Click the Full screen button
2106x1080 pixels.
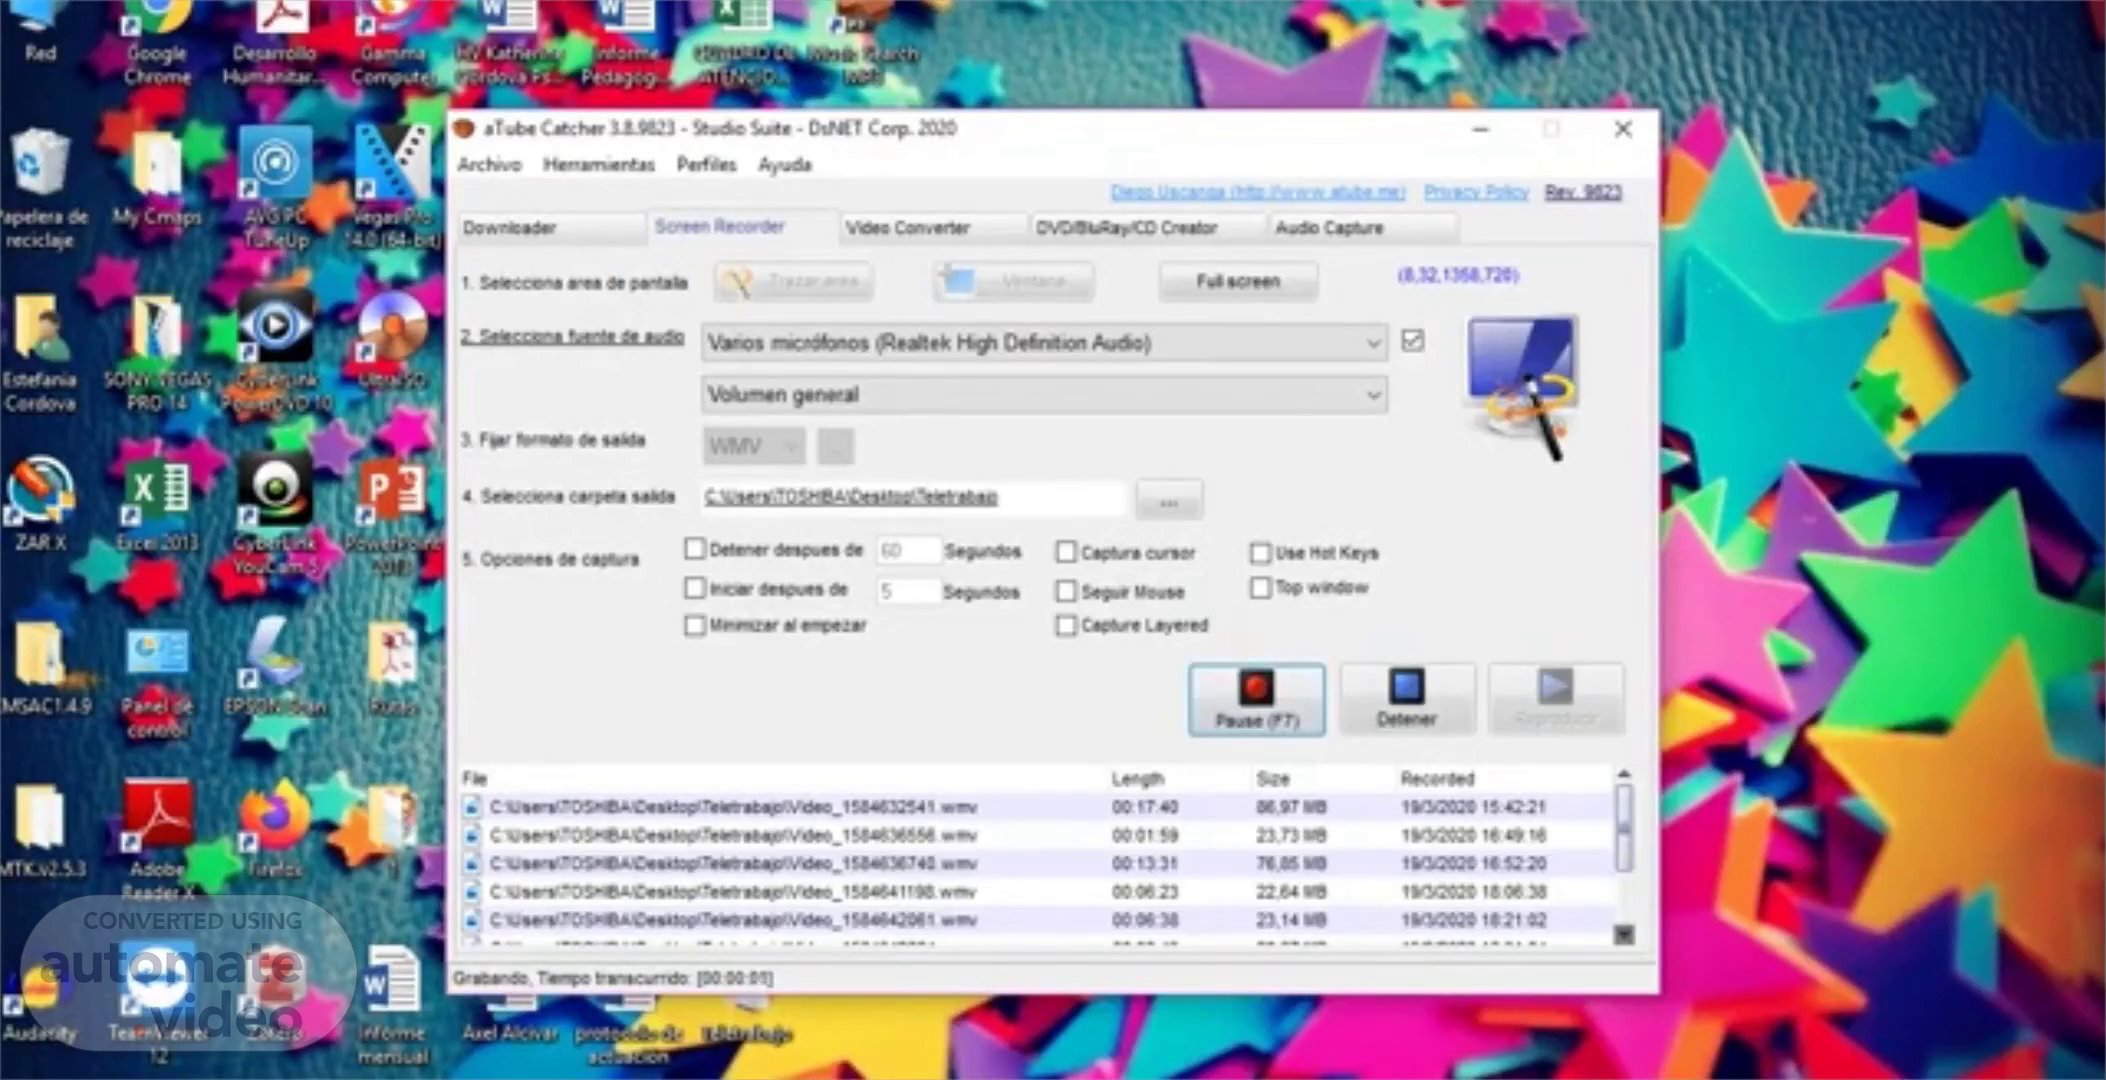click(x=1237, y=281)
